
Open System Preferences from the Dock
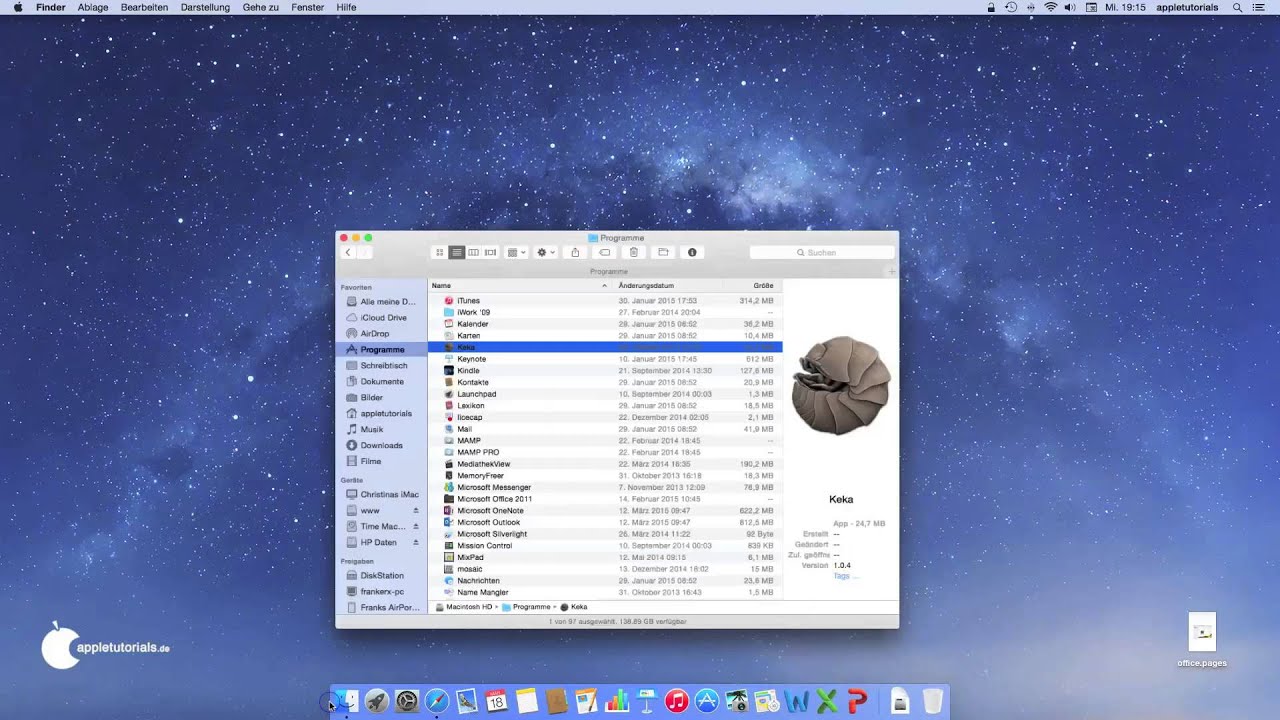(407, 701)
